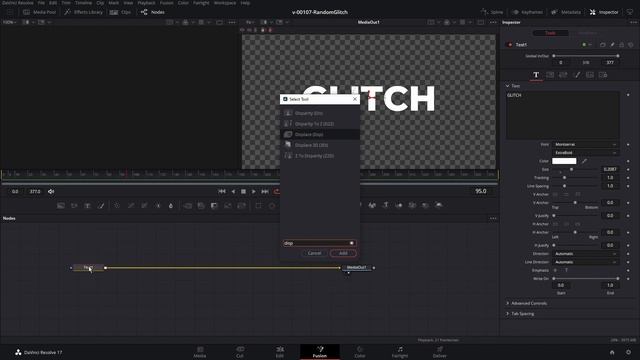Open the Workspace menu
Image resolution: width=640 pixels, height=360 pixels.
(x=225, y=3)
